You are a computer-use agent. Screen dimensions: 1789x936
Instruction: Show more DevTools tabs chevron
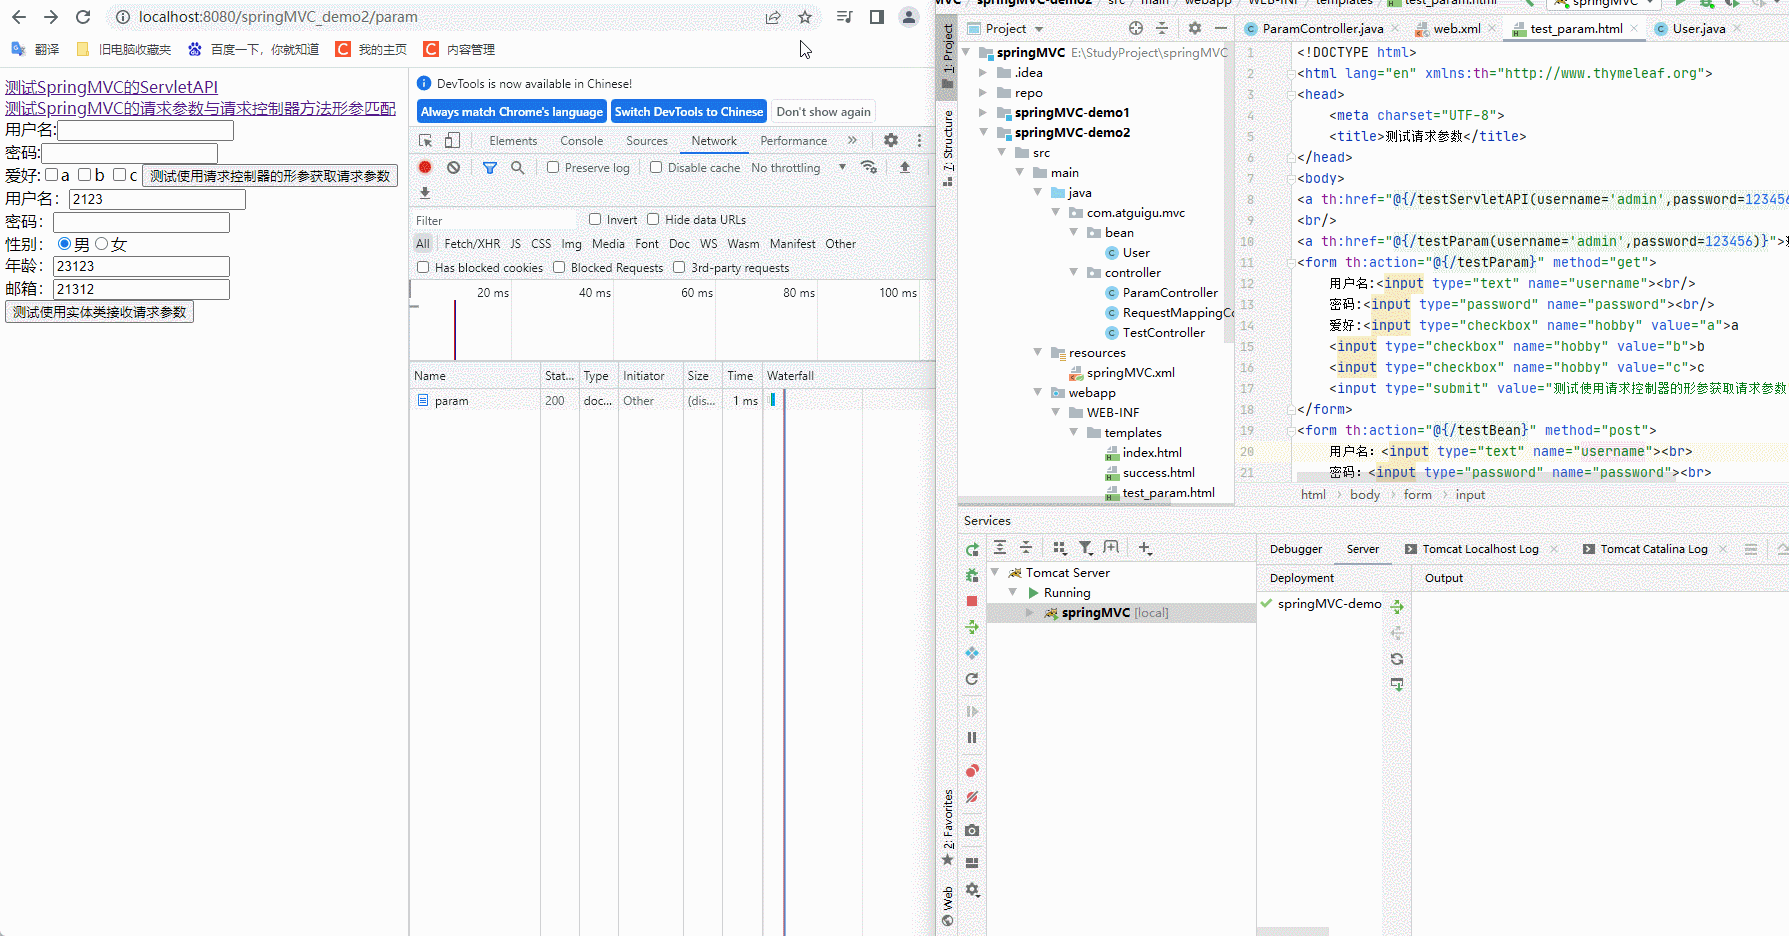pos(852,141)
